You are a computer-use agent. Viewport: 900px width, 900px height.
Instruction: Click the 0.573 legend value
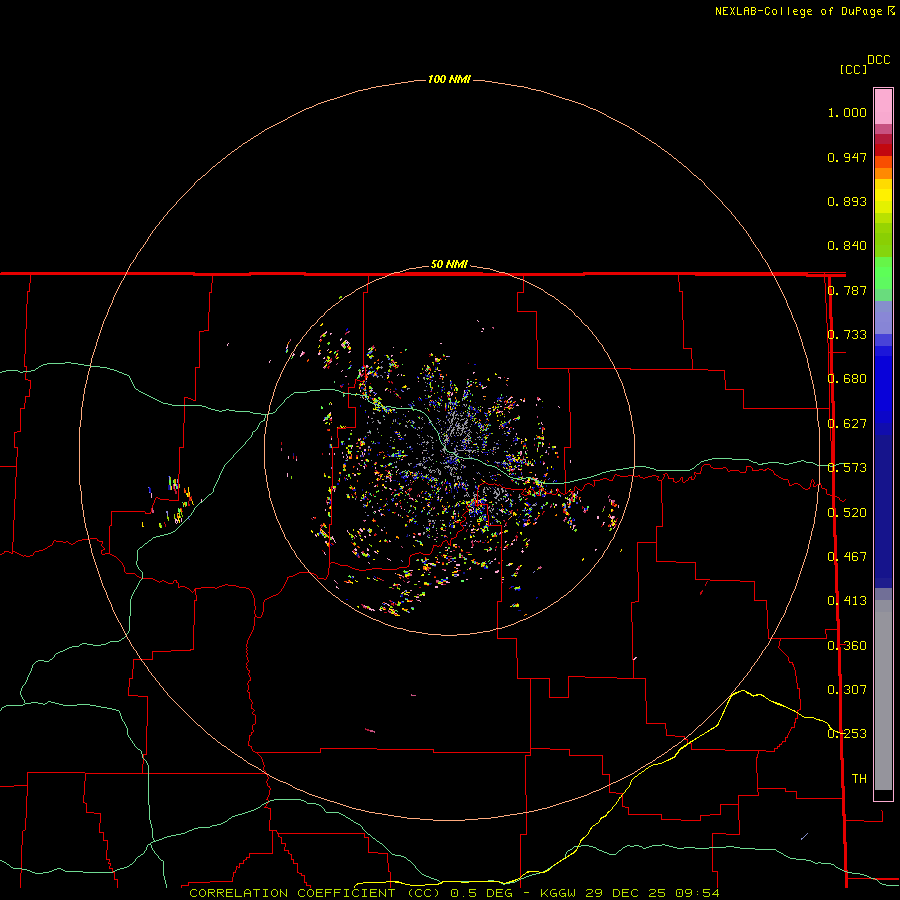click(847, 468)
